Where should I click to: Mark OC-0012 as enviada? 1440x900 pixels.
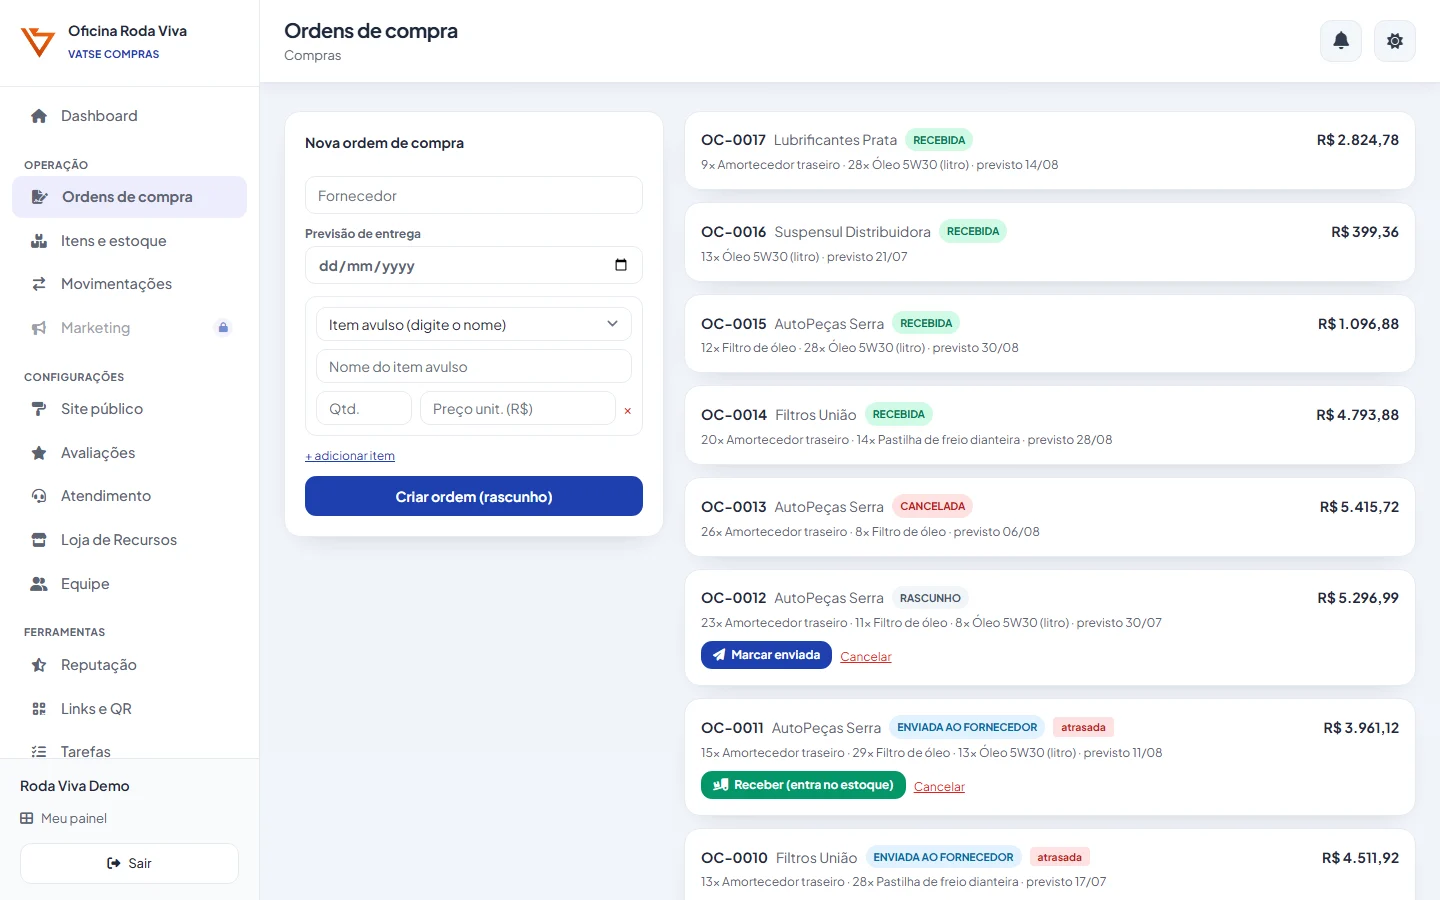coord(766,655)
